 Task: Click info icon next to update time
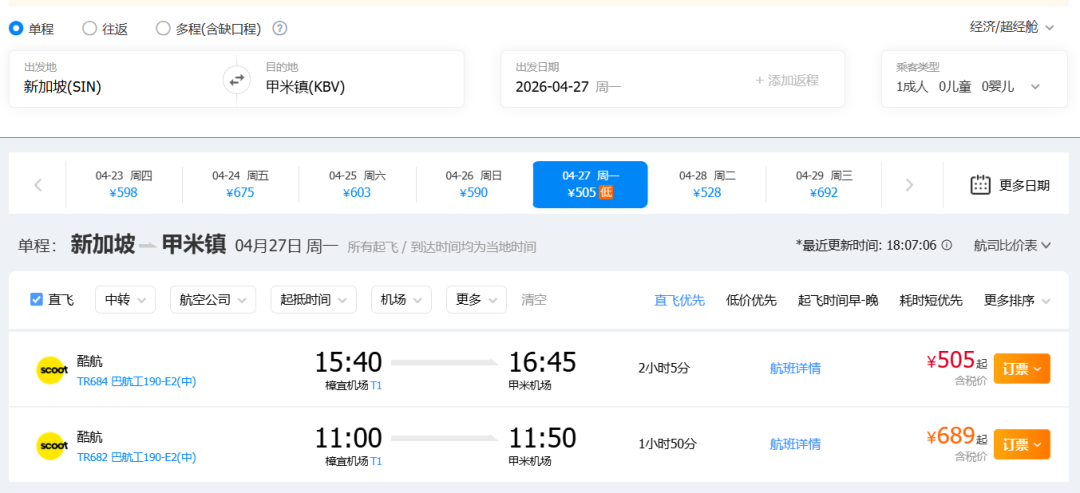click(x=947, y=245)
